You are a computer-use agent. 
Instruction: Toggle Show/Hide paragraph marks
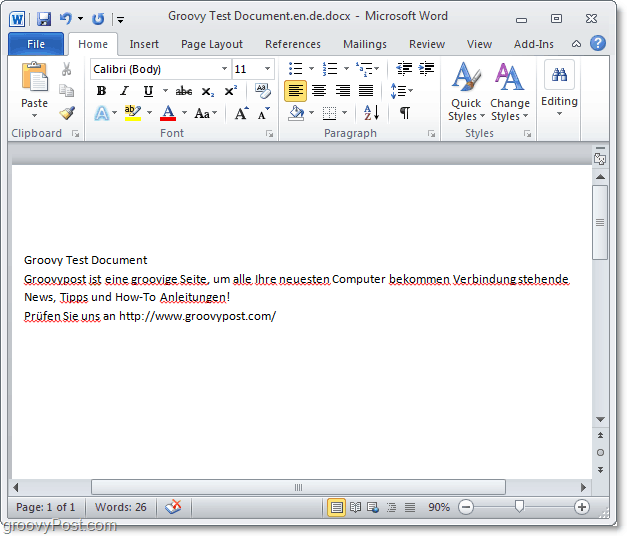[405, 113]
